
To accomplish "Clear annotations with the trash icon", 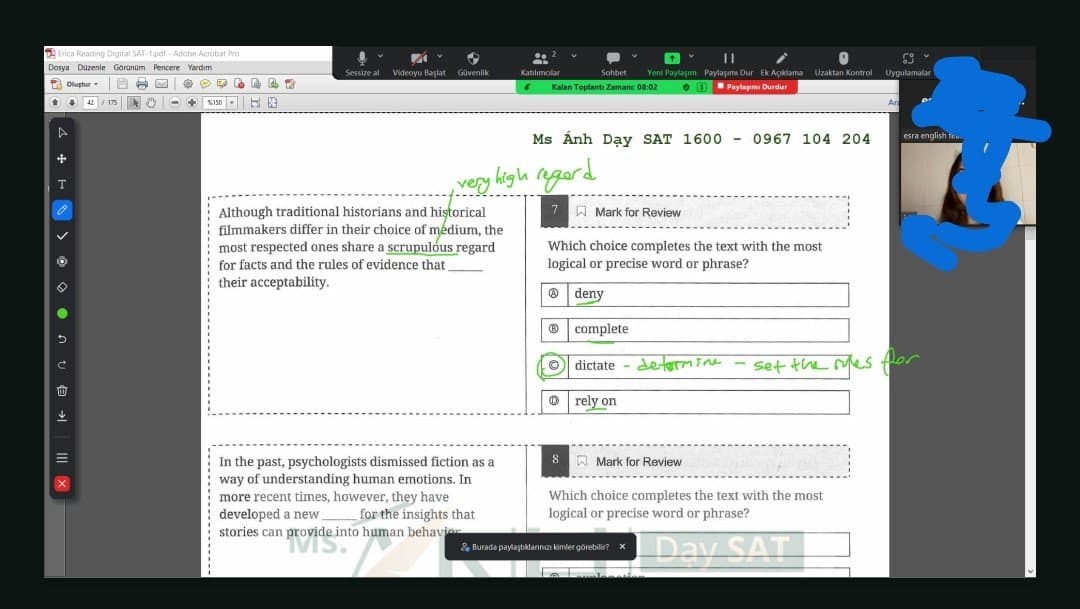I will point(62,391).
